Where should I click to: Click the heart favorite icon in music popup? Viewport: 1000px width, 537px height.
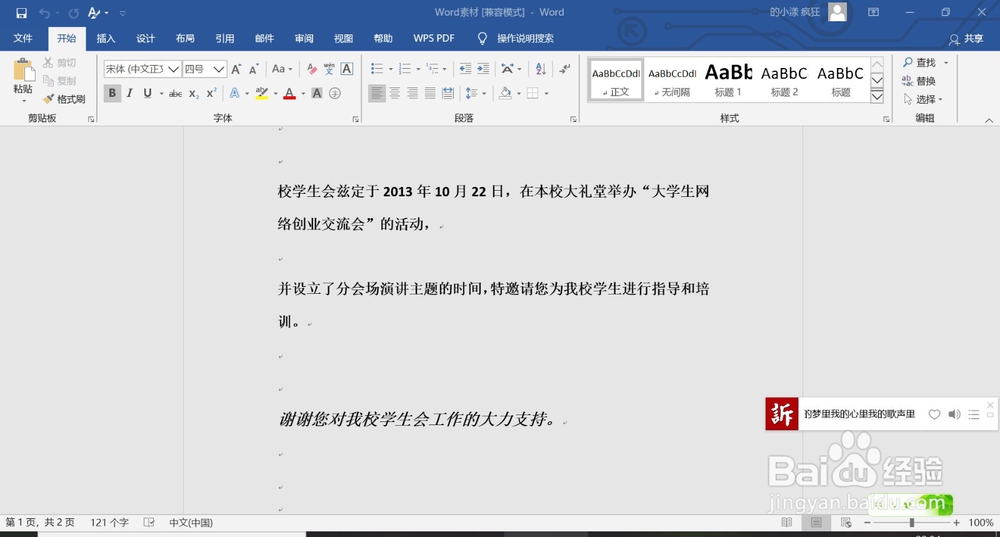tap(934, 415)
